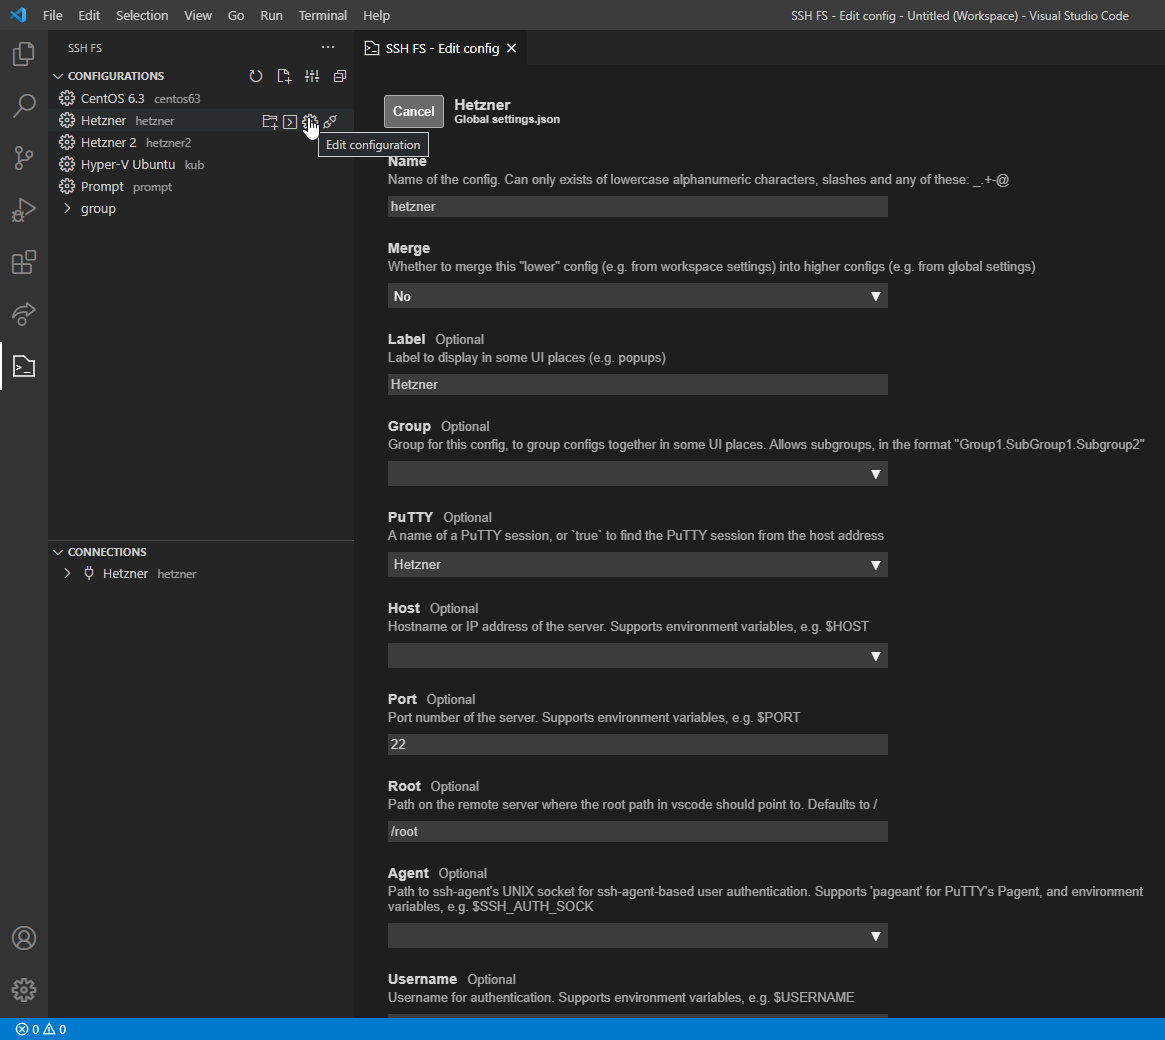
Task: Focus the Root field containing /root
Action: [637, 831]
